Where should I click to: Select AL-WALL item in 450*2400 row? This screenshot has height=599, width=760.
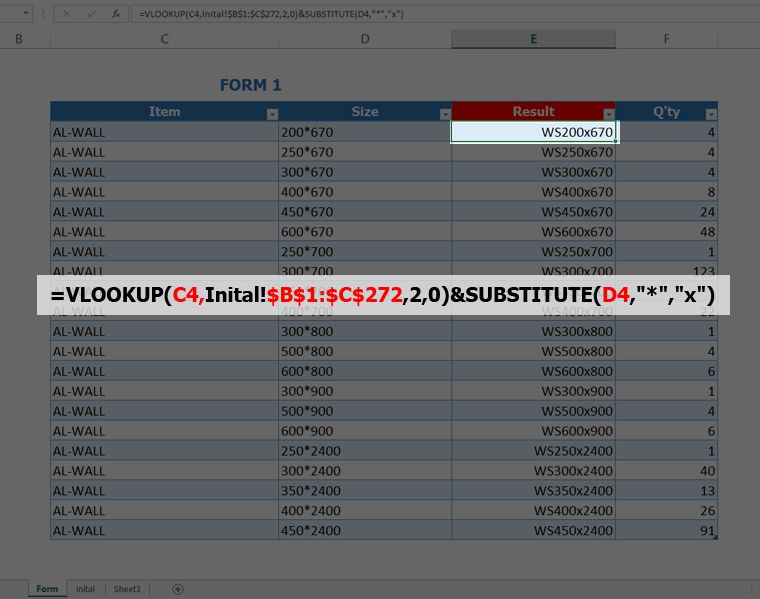tap(164, 530)
